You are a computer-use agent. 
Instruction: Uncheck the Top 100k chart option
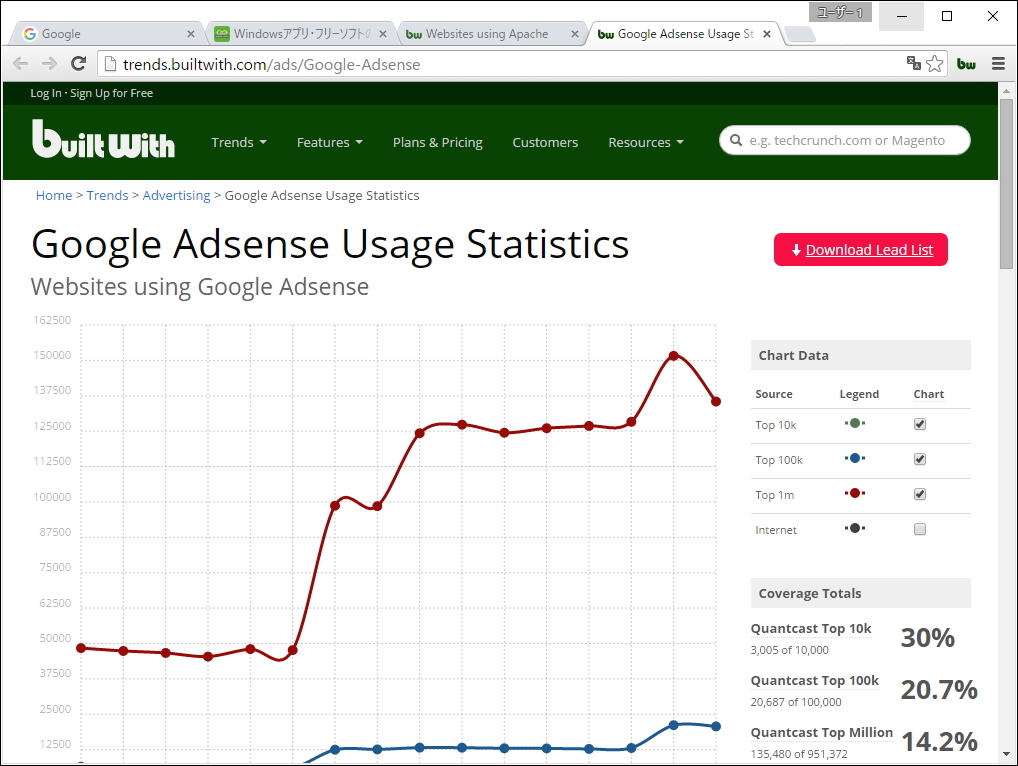[x=919, y=459]
